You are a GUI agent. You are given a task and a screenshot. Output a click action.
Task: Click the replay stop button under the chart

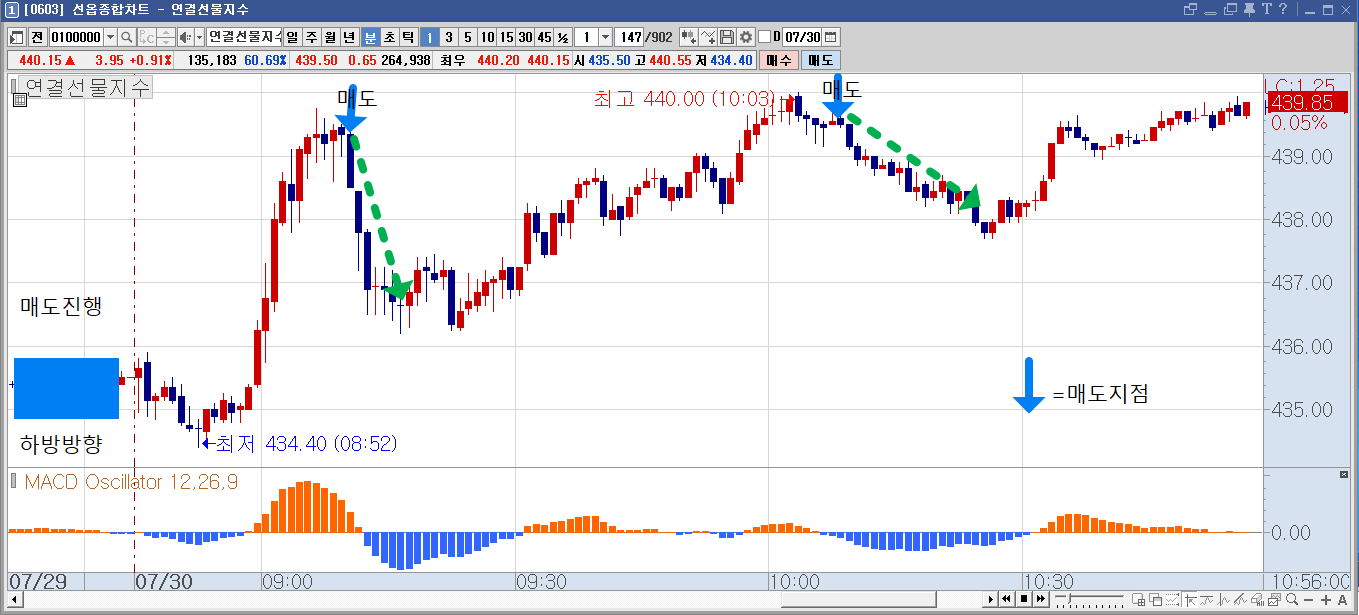coord(1024,600)
